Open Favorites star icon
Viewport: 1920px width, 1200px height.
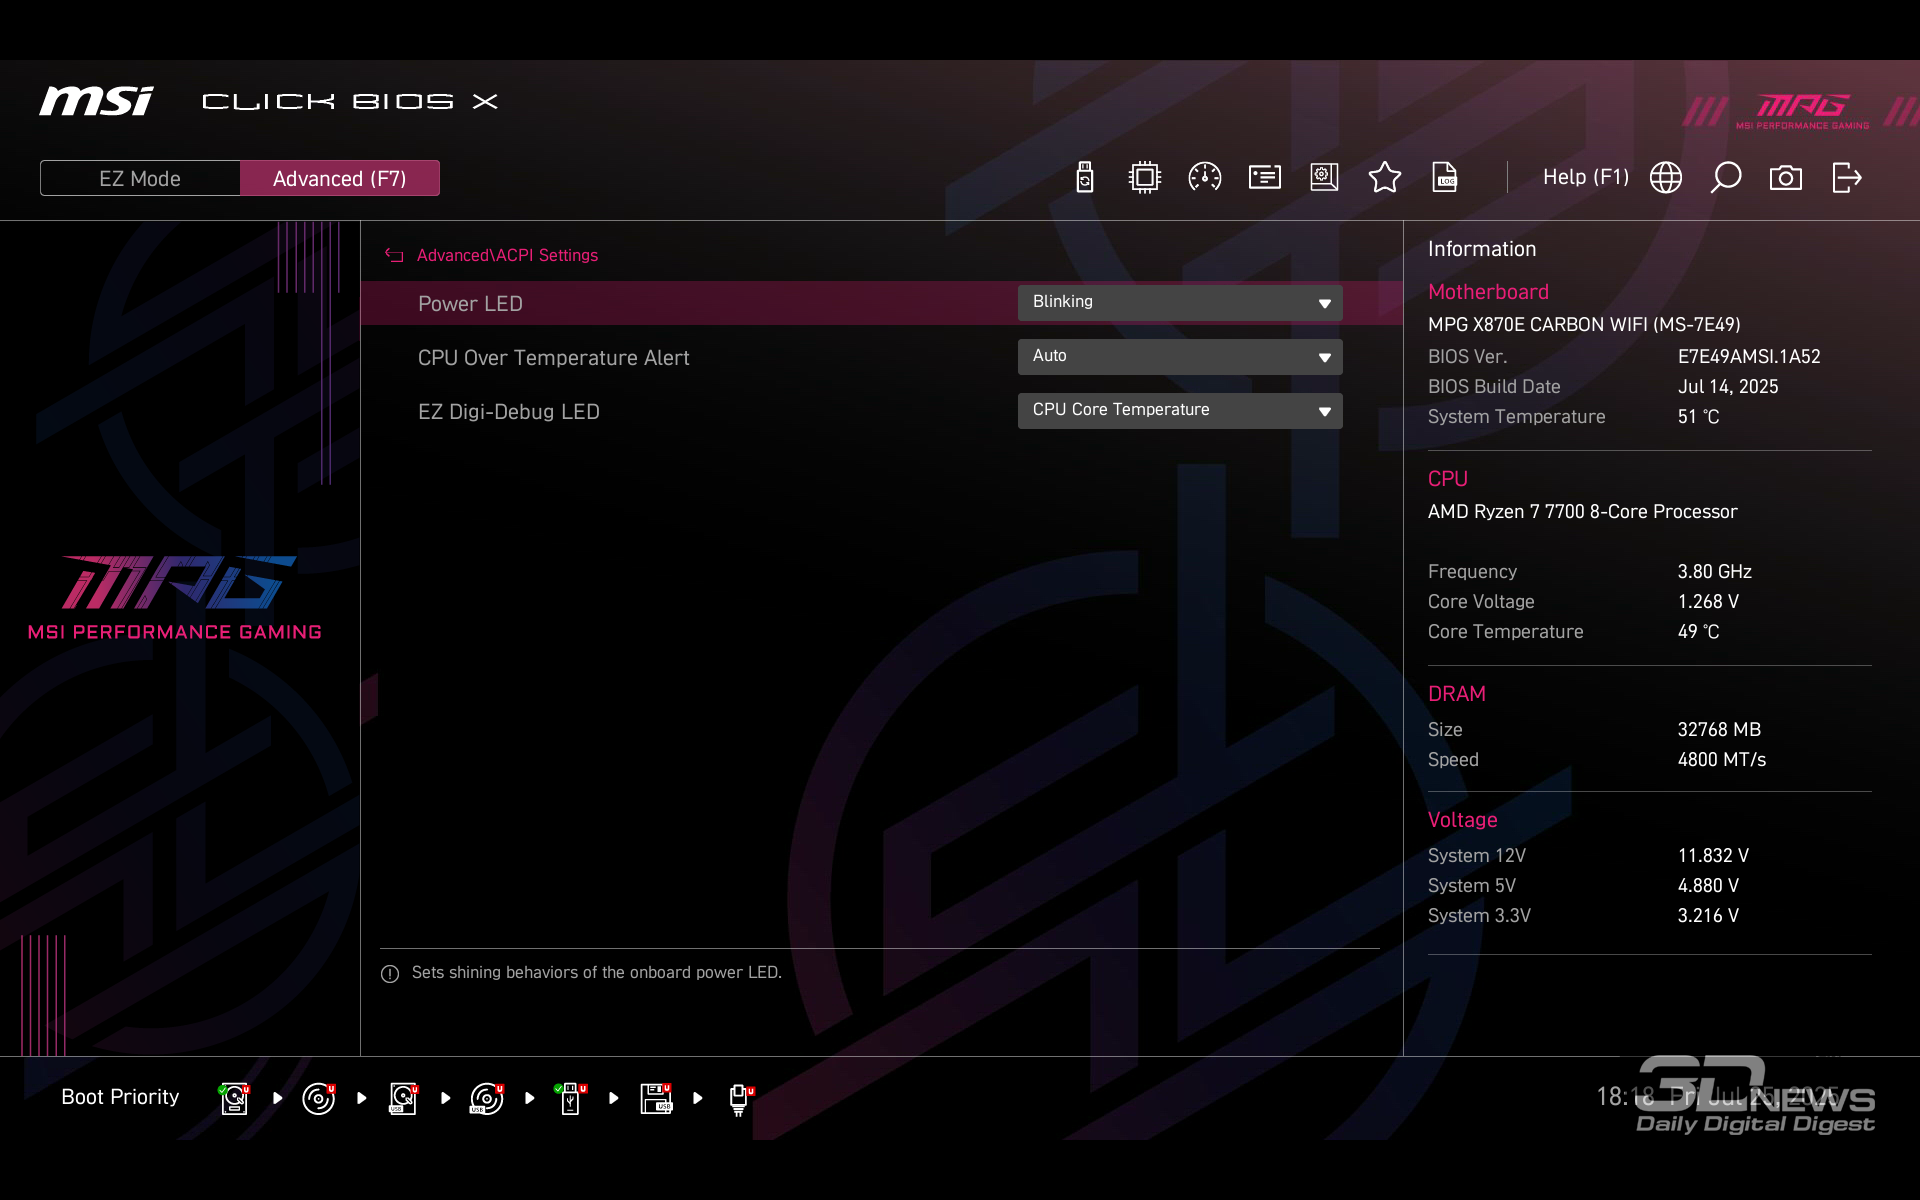[1385, 178]
